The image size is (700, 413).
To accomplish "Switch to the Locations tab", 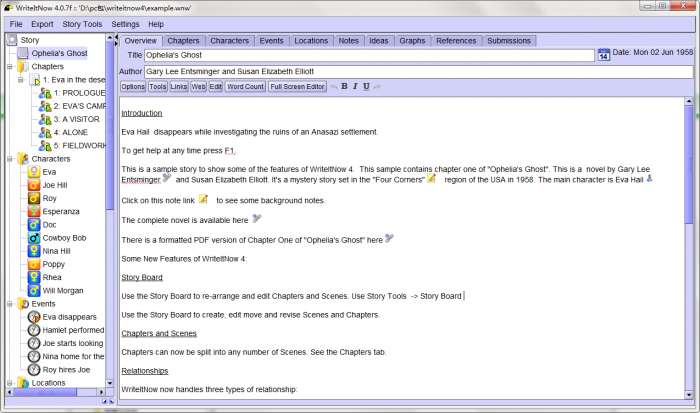I will tap(311, 41).
